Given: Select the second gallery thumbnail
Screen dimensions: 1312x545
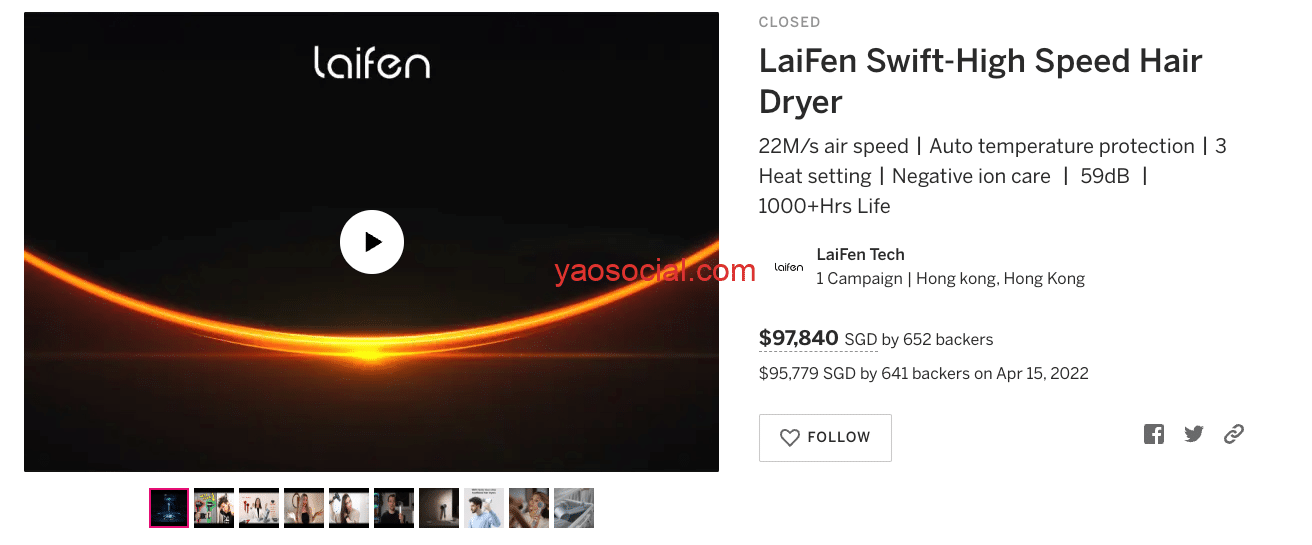Looking at the screenshot, I should point(214,508).
